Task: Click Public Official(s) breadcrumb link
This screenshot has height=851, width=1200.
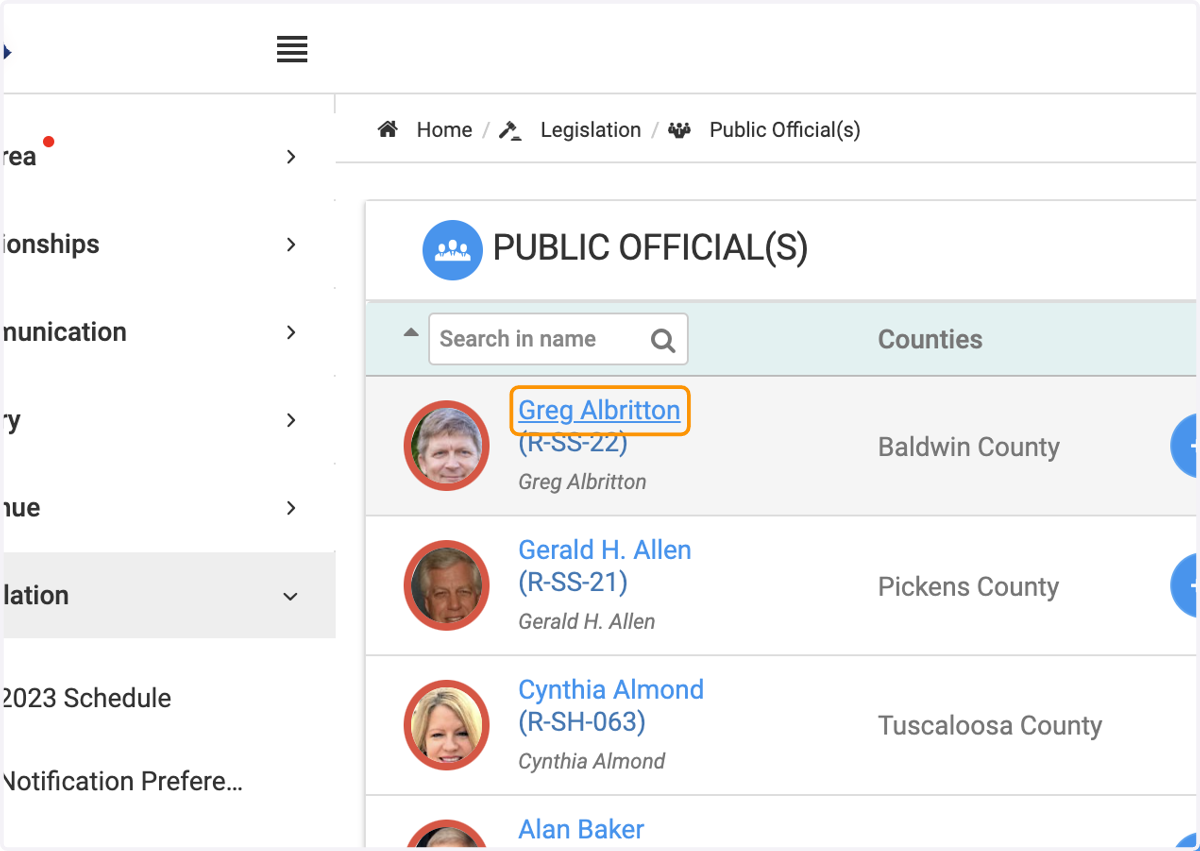Action: click(x=785, y=130)
